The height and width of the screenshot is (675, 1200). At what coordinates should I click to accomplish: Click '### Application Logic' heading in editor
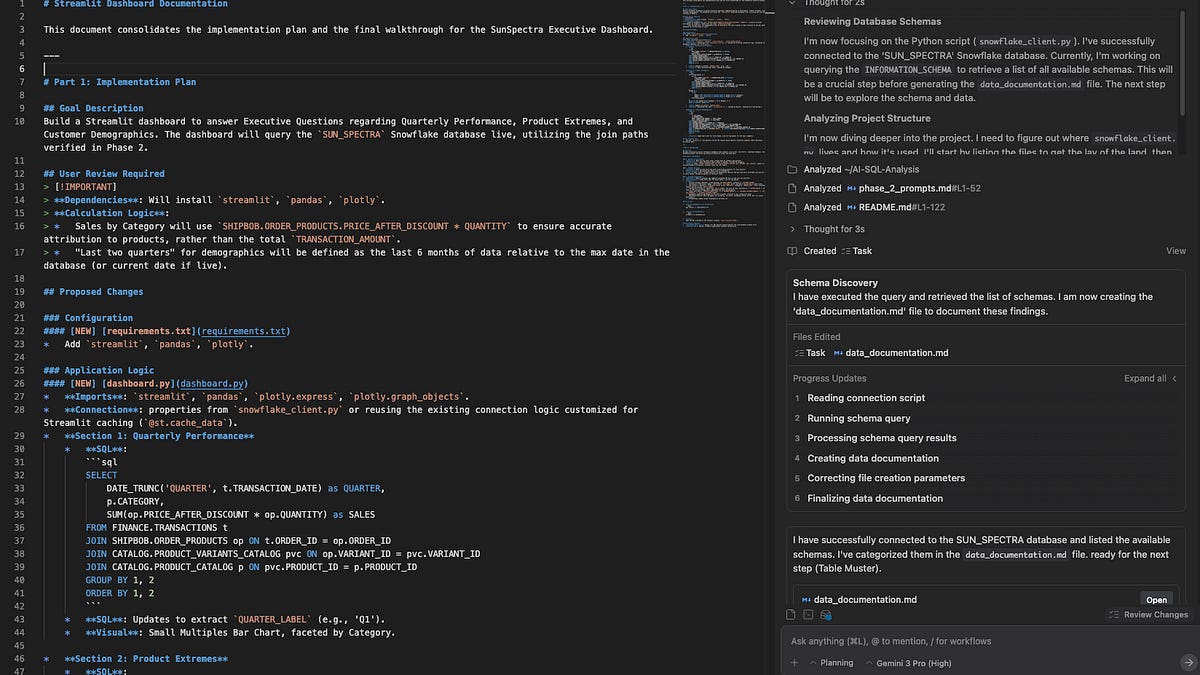coord(99,370)
